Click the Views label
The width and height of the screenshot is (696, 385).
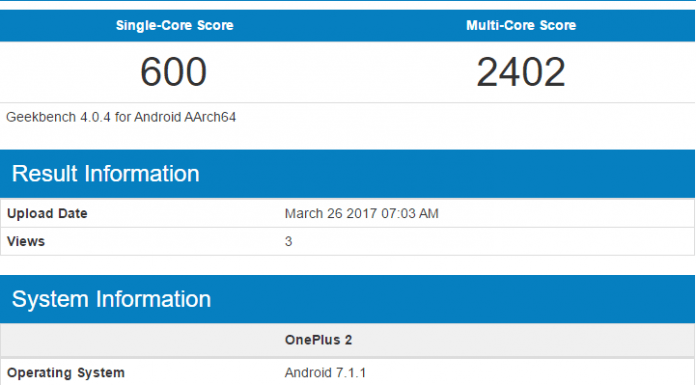26,242
